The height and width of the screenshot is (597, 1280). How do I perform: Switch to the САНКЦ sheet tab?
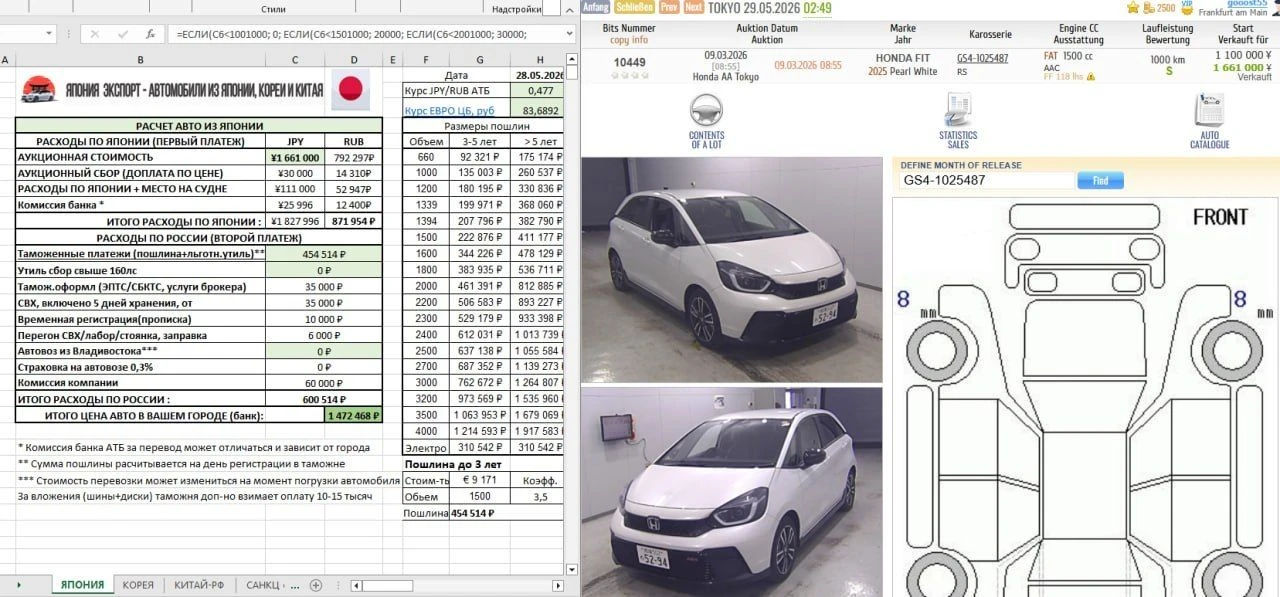coord(263,585)
